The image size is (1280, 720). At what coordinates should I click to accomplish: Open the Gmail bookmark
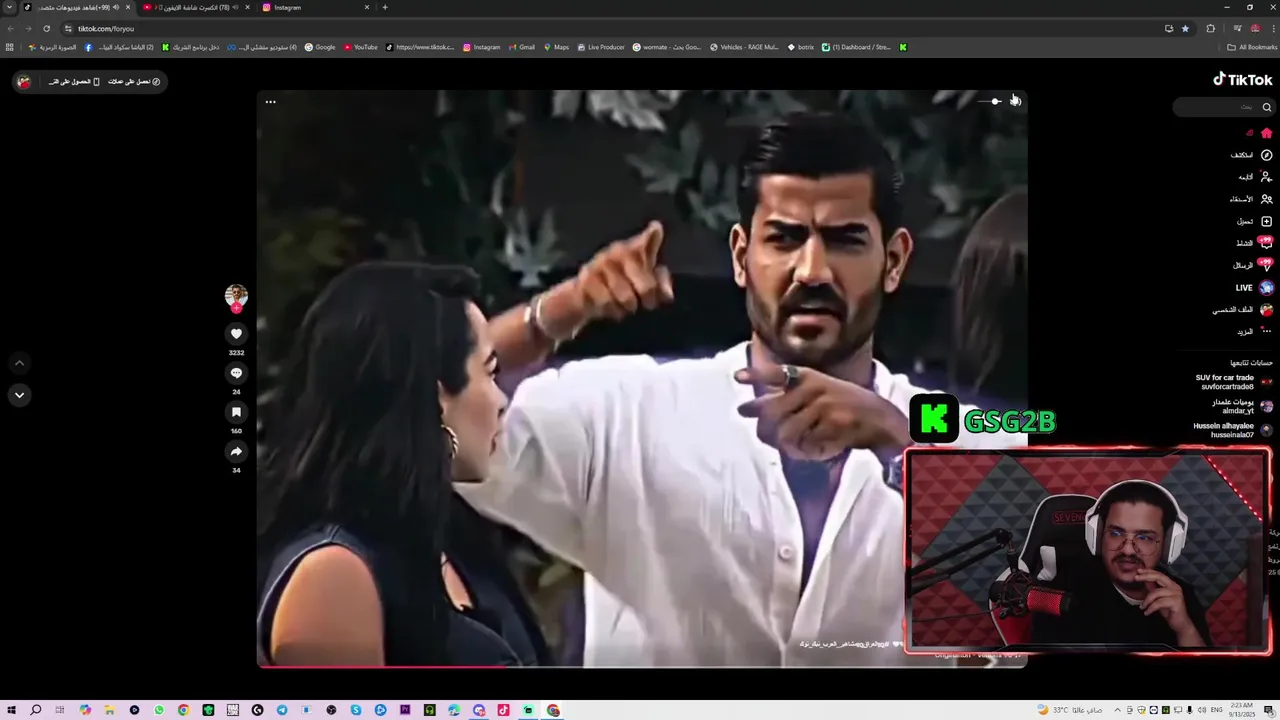pyautogui.click(x=521, y=47)
